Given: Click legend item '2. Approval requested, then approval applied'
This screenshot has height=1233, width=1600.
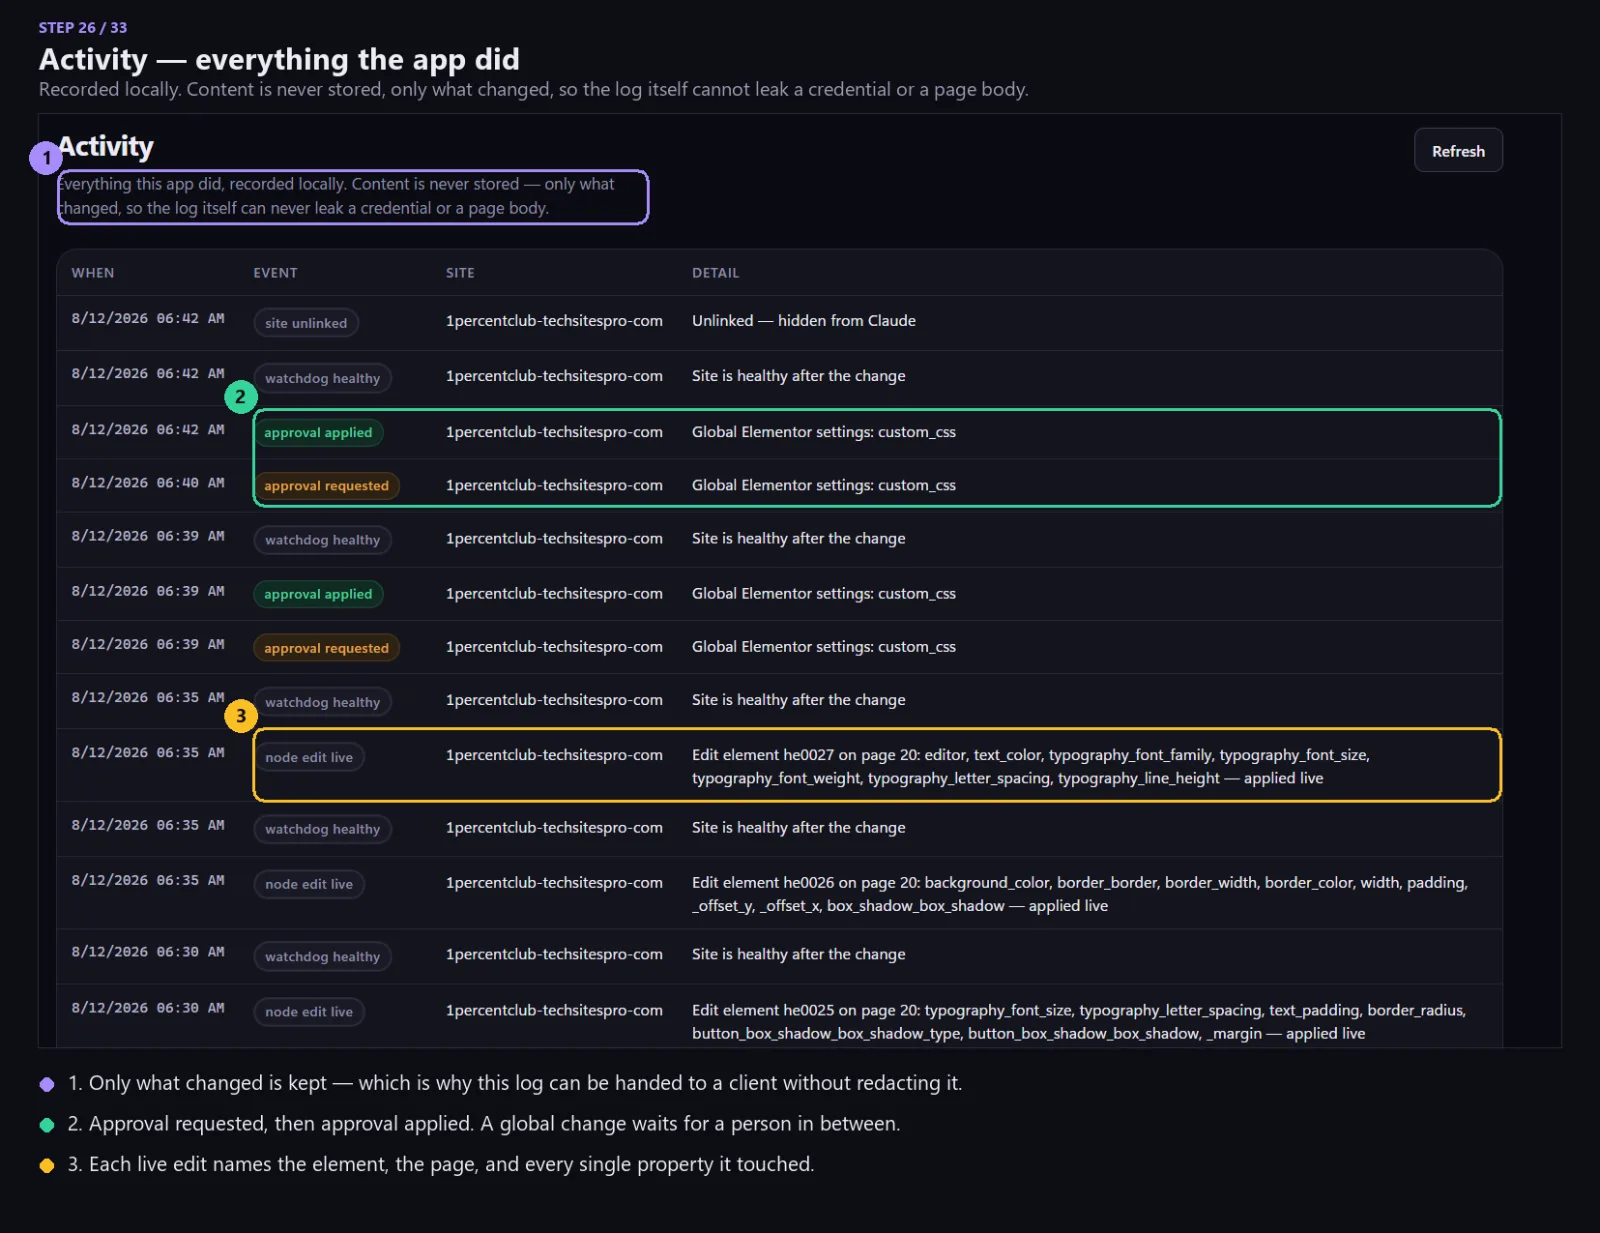Looking at the screenshot, I should [484, 1124].
